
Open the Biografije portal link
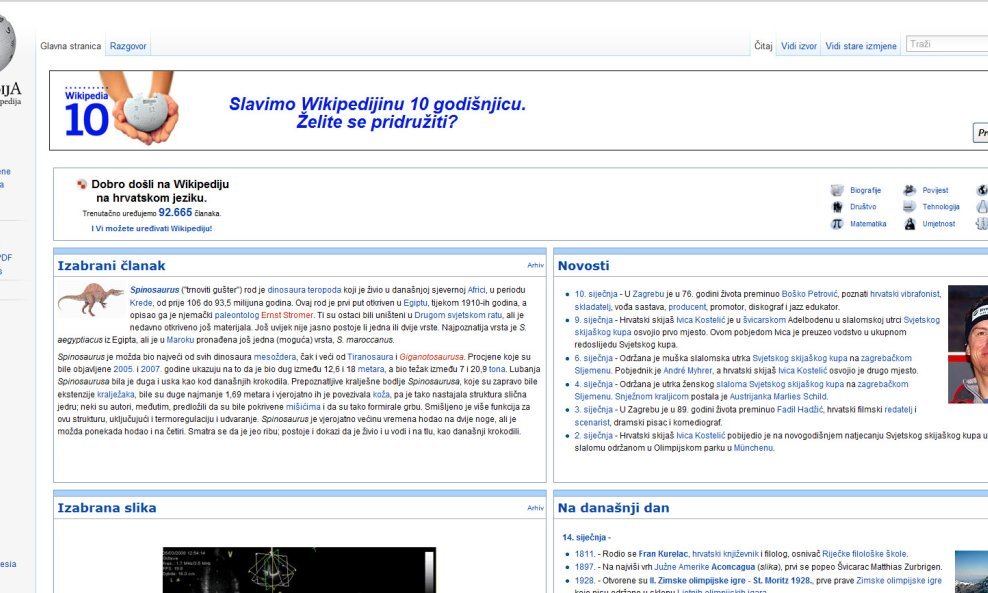(x=865, y=190)
